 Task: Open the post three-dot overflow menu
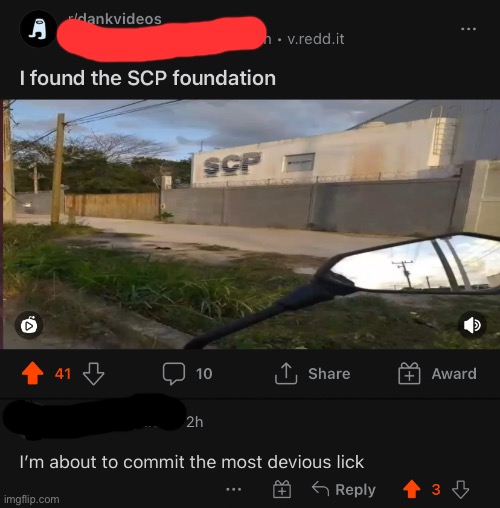tap(468, 29)
